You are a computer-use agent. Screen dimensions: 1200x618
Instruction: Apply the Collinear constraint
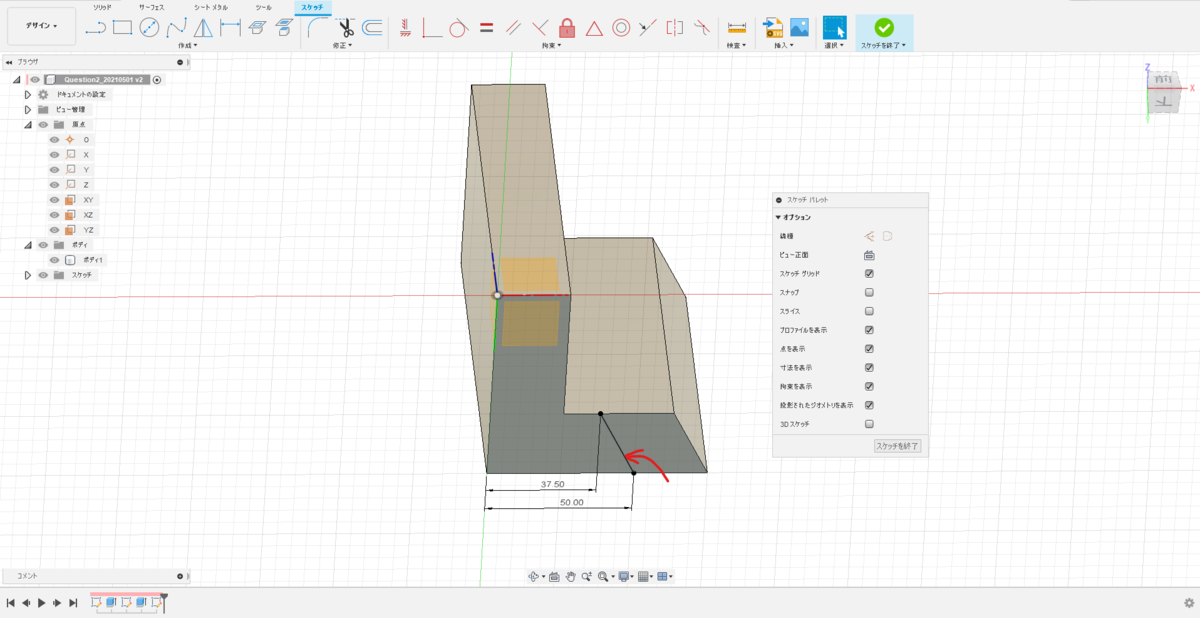[x=648, y=27]
